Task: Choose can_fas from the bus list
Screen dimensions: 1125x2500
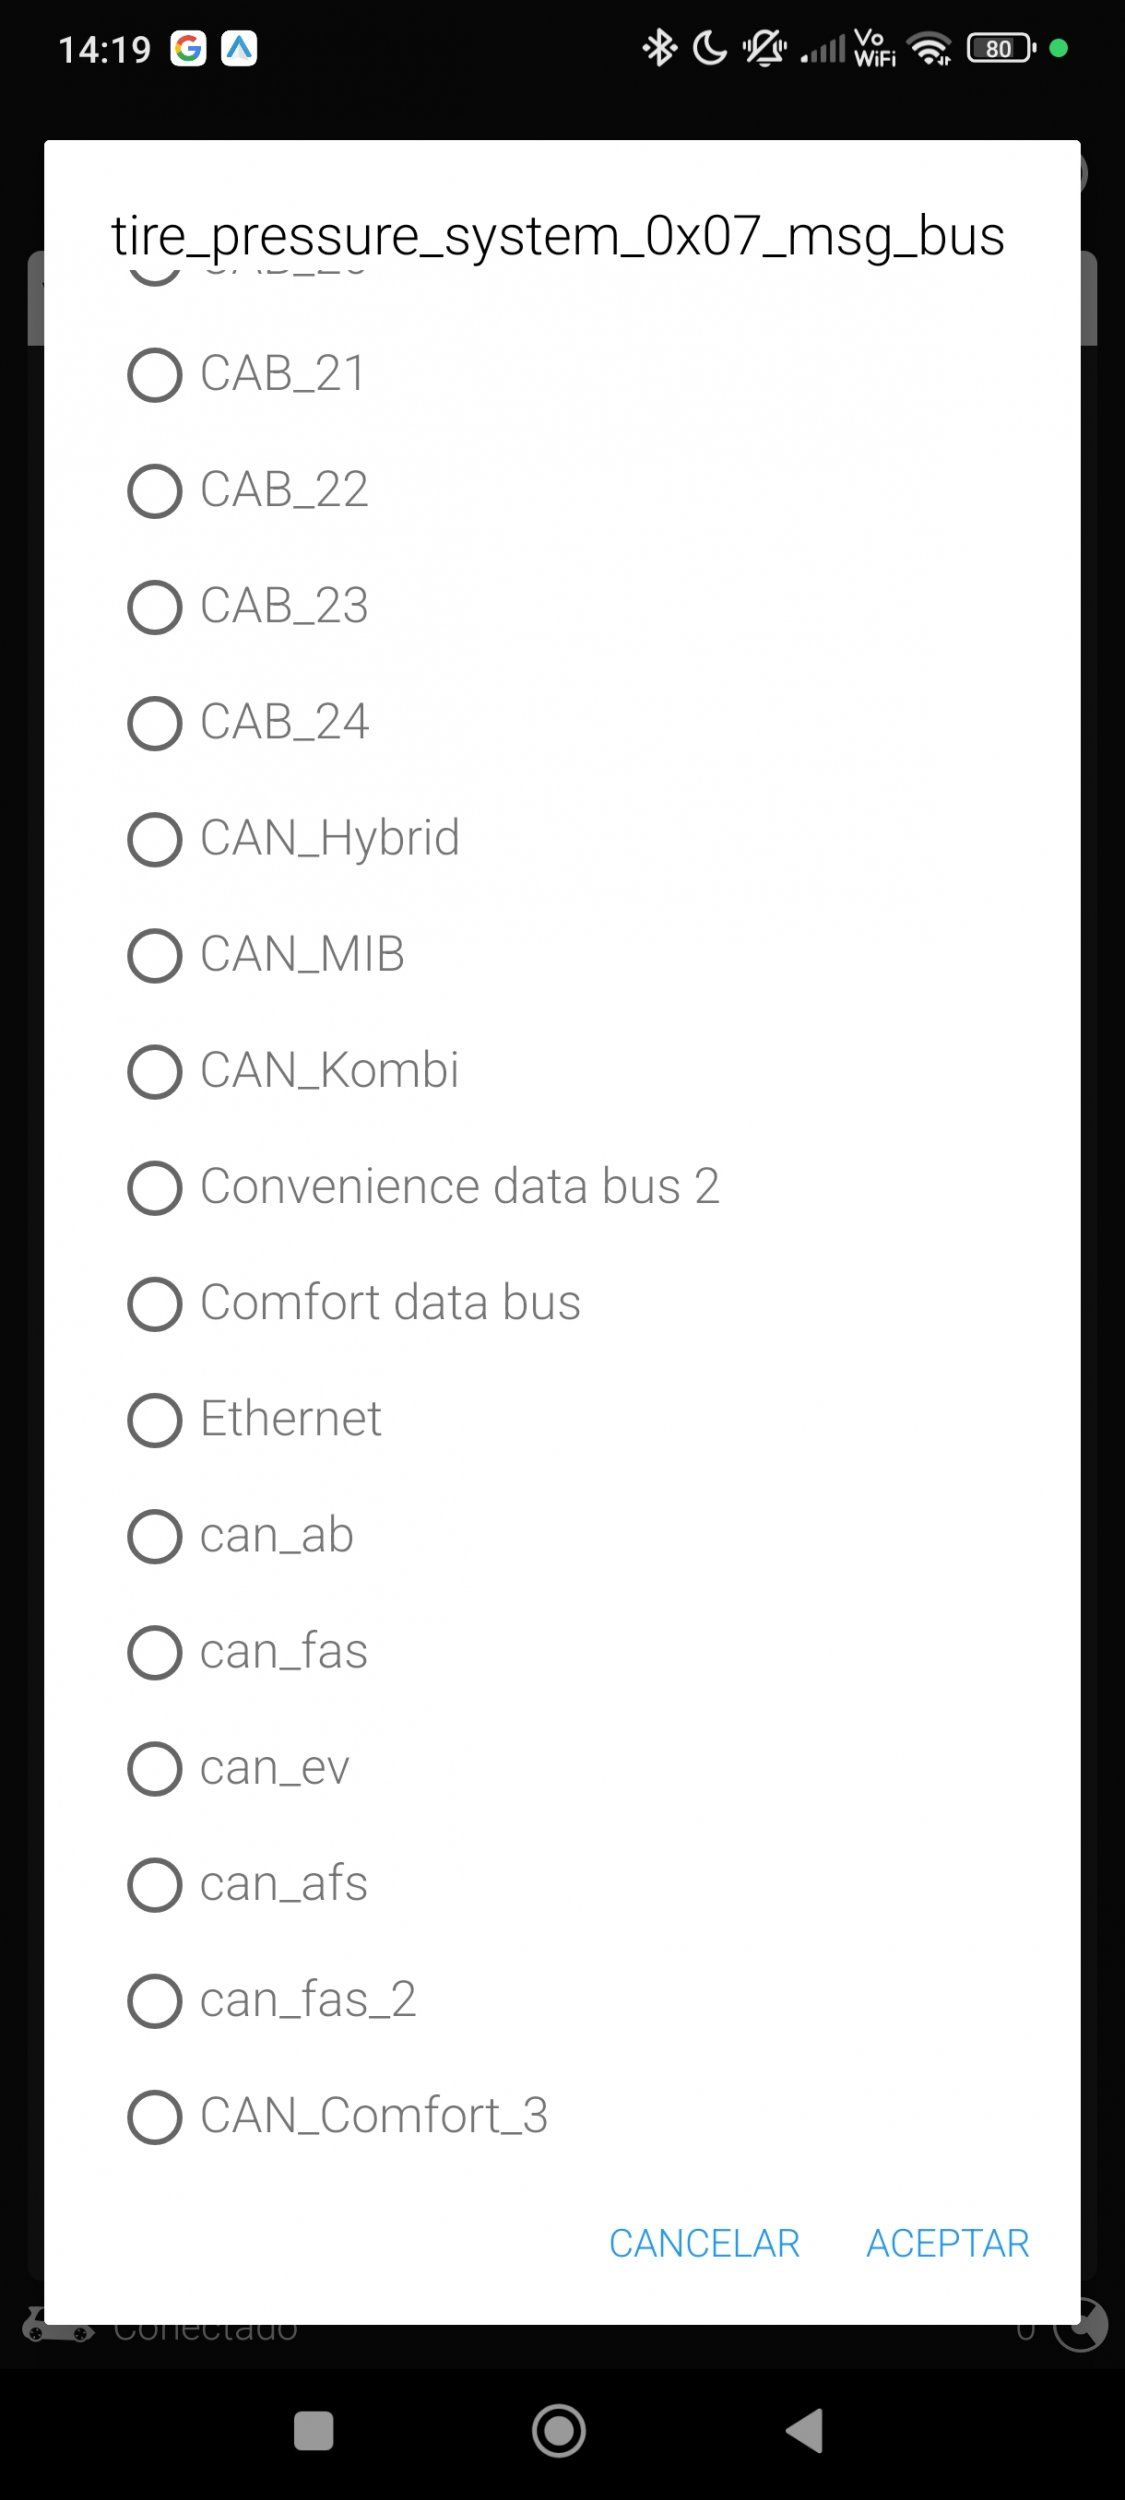Action: (x=155, y=1652)
